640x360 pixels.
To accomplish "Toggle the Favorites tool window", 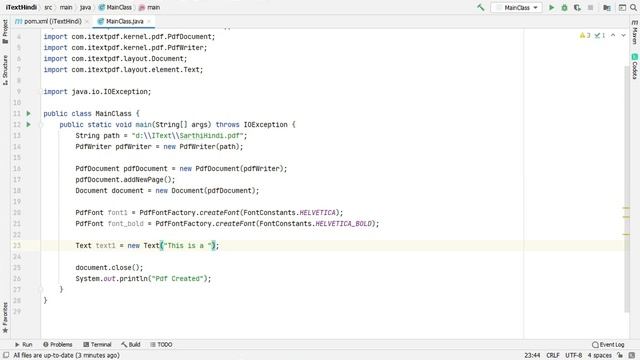I will pos(5,318).
